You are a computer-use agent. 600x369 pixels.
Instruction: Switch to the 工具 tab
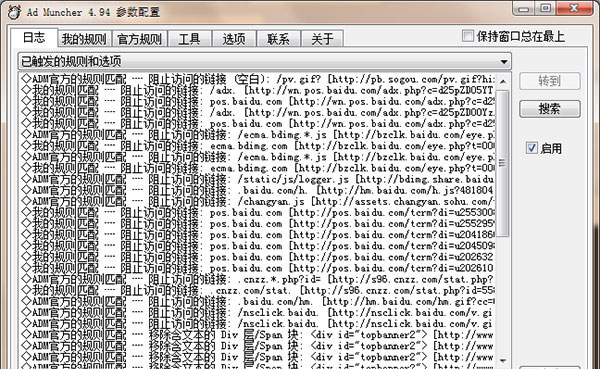[x=189, y=39]
